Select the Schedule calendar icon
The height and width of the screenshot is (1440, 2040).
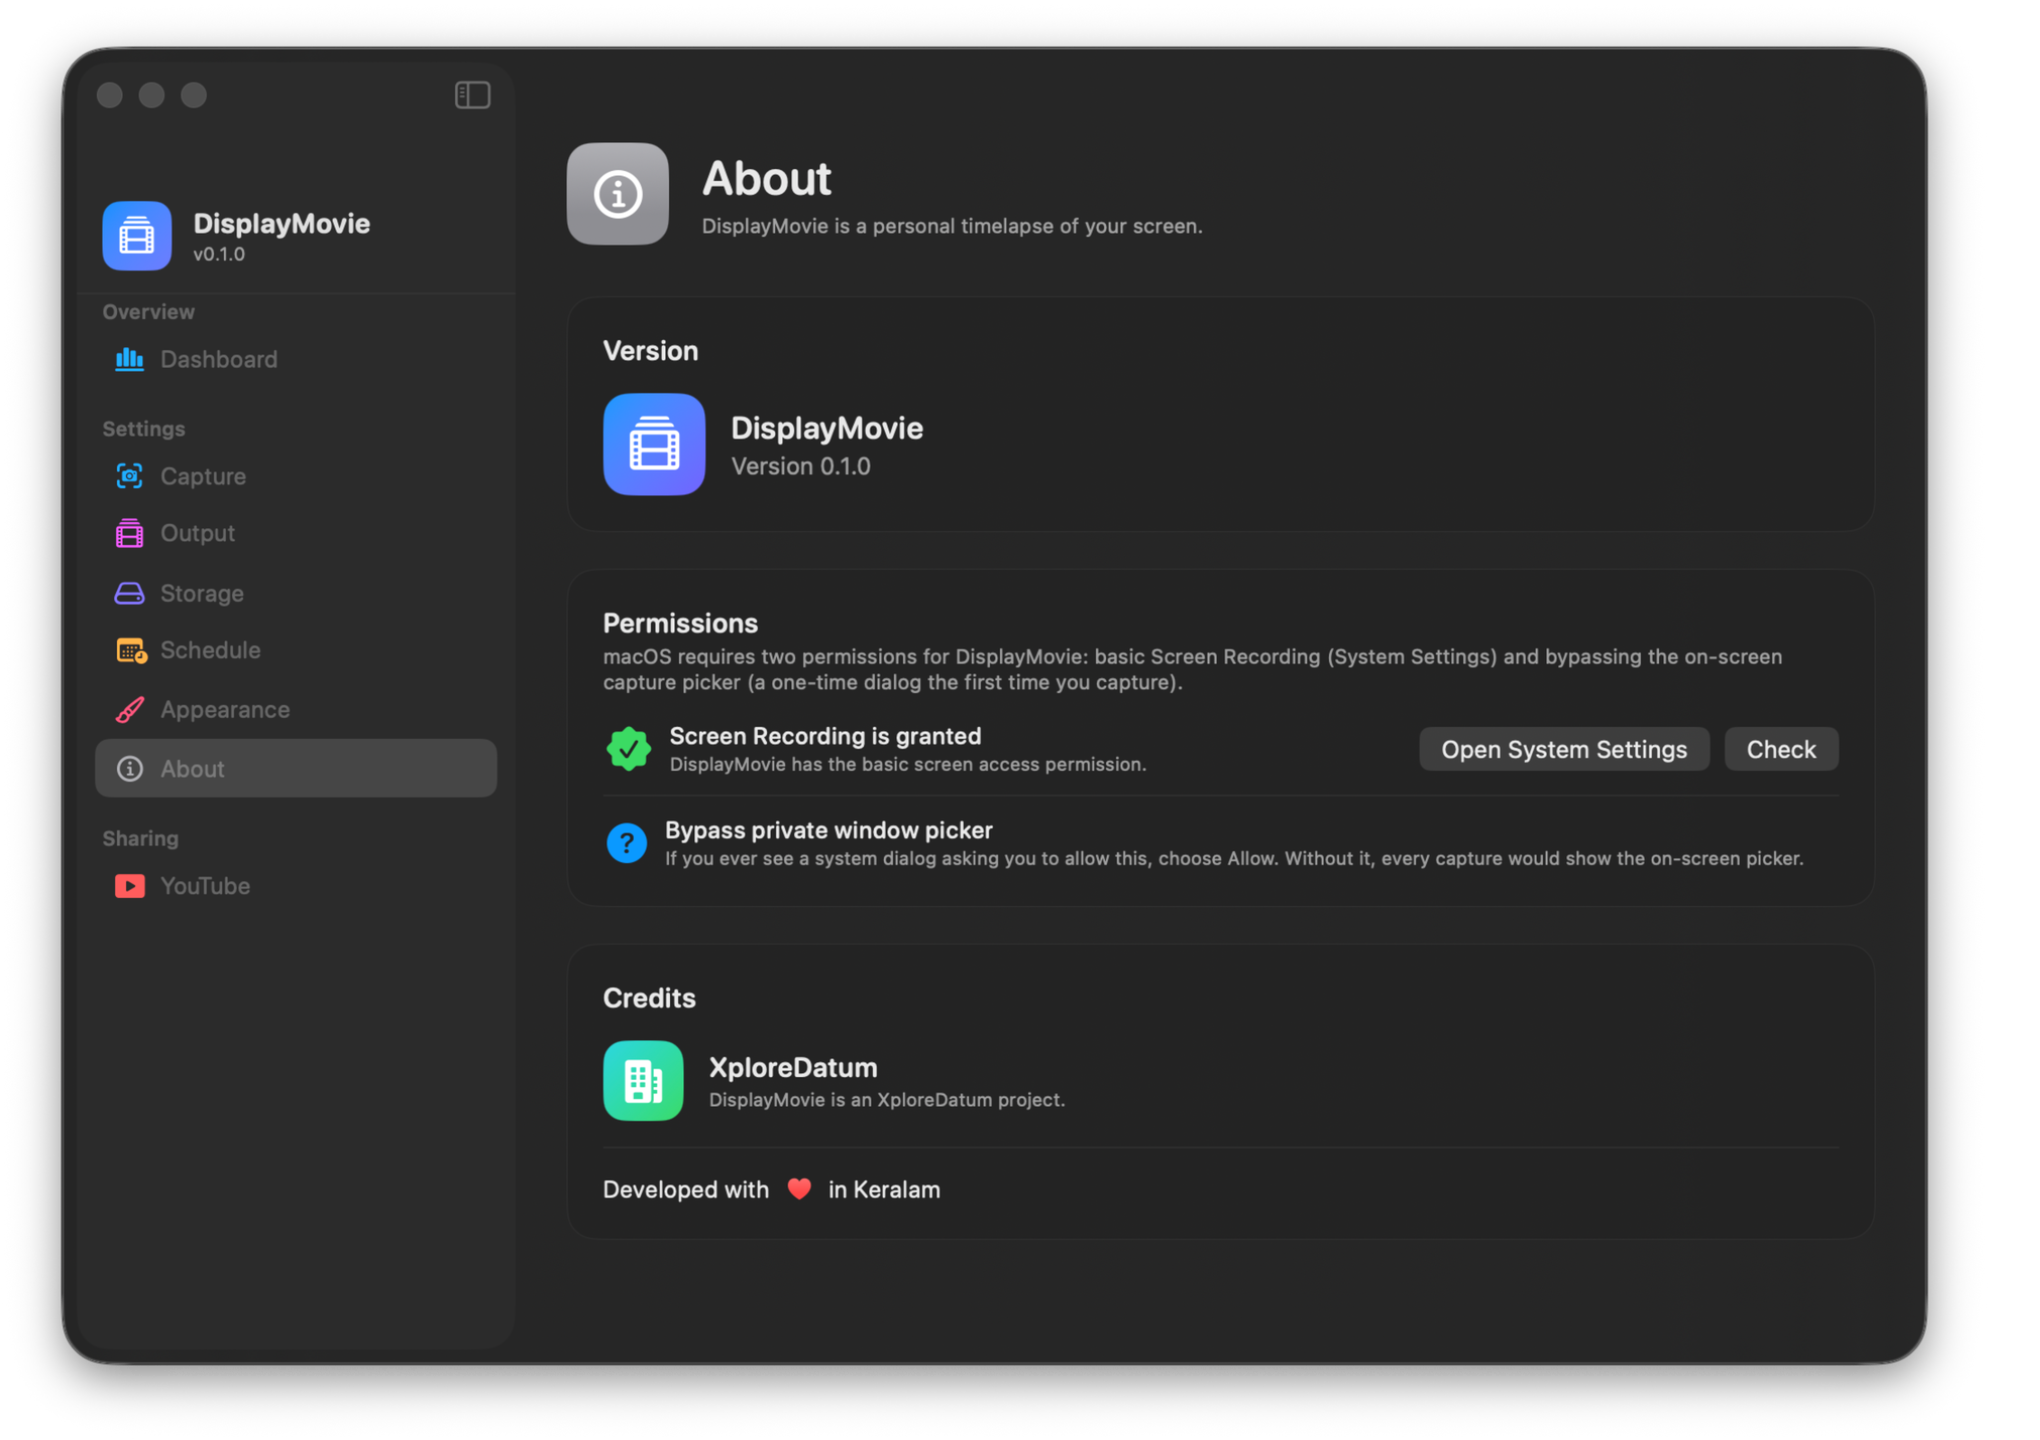point(130,650)
